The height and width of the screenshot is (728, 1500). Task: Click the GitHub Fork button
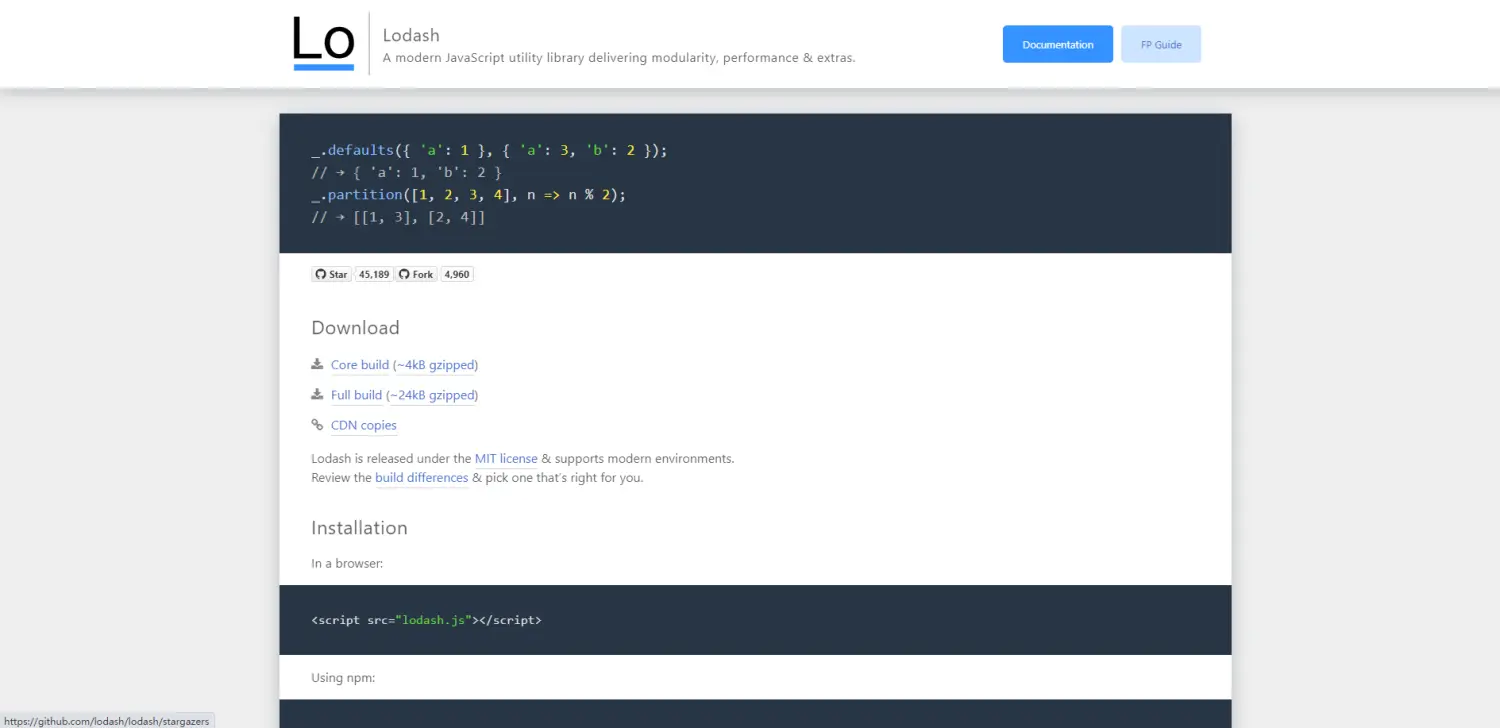[416, 274]
